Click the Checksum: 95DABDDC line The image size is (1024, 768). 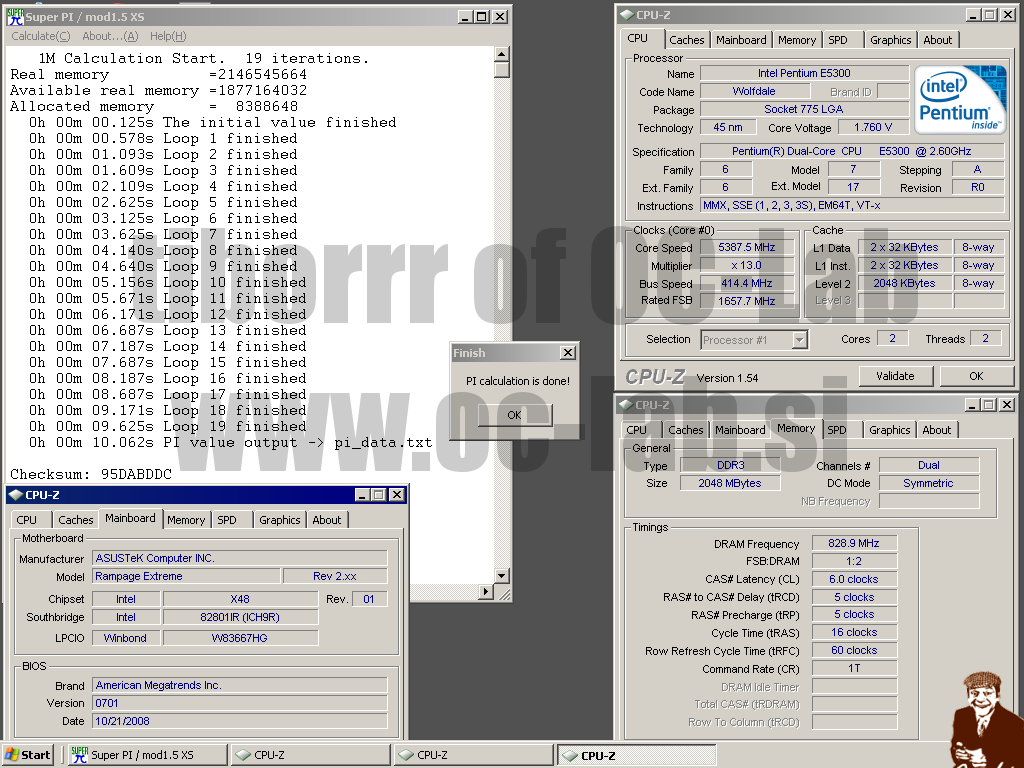[91, 474]
